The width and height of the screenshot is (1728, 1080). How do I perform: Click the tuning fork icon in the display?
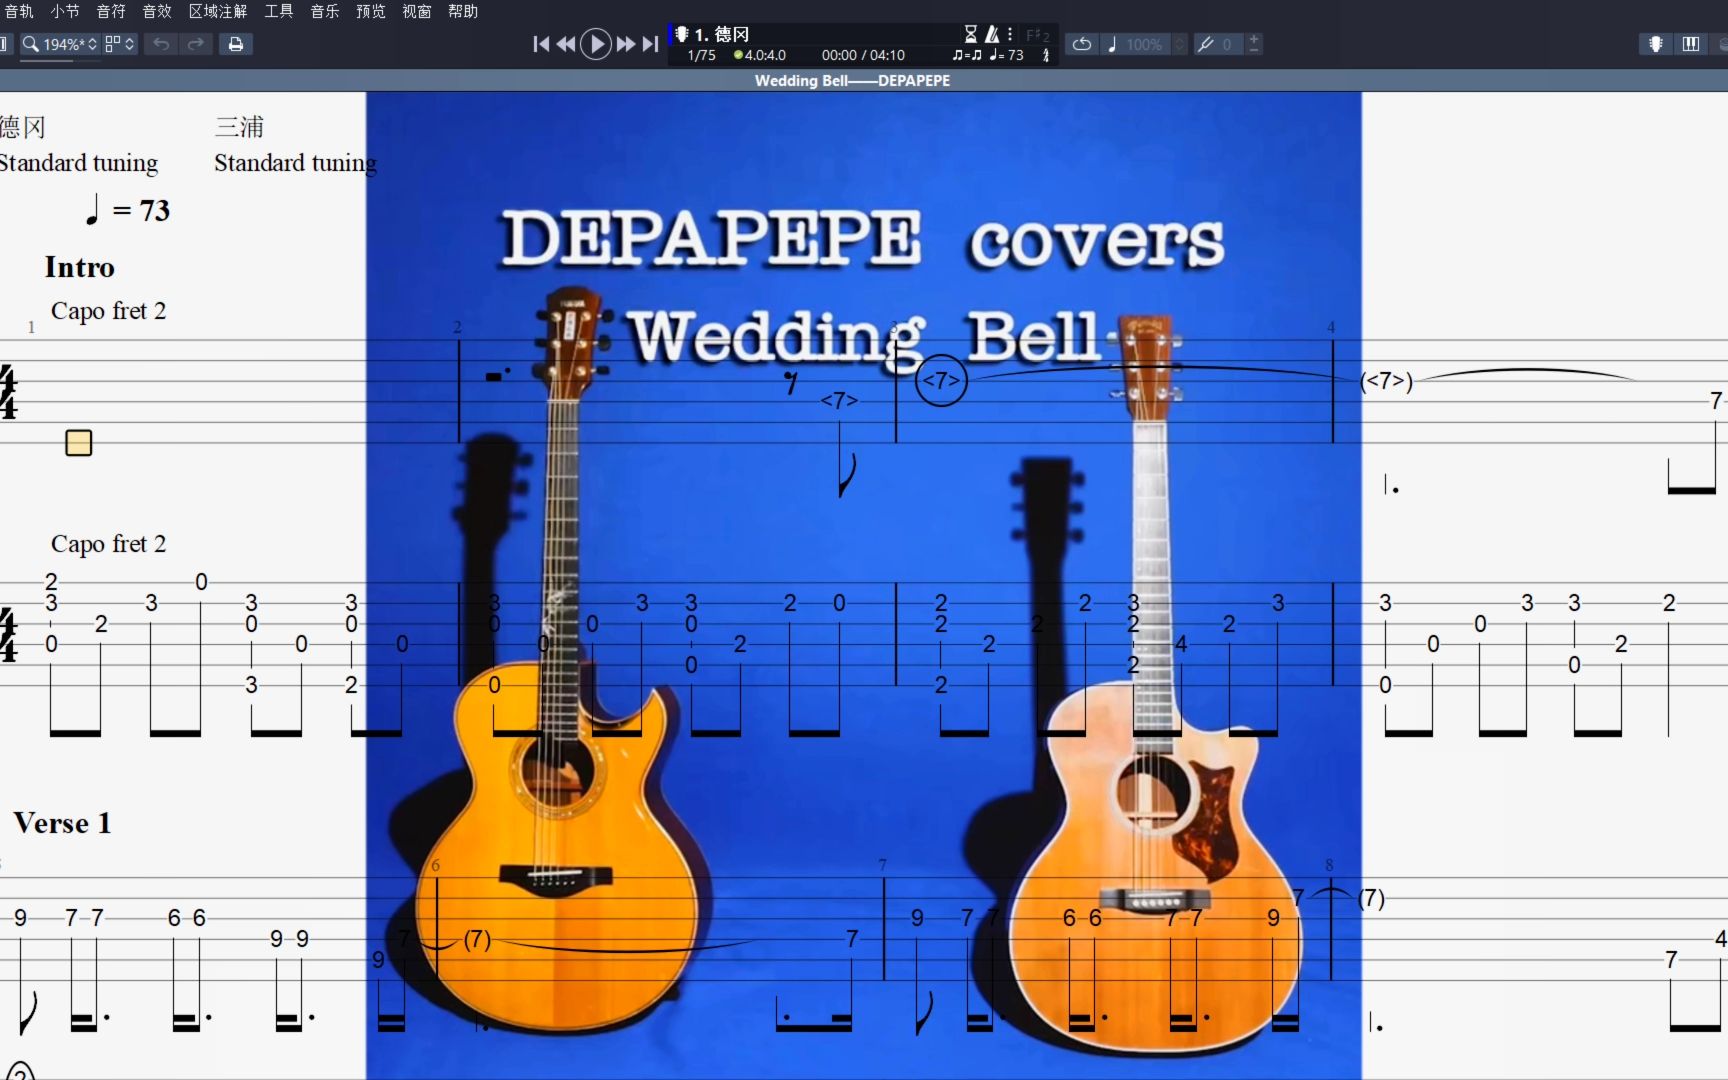click(1046, 55)
